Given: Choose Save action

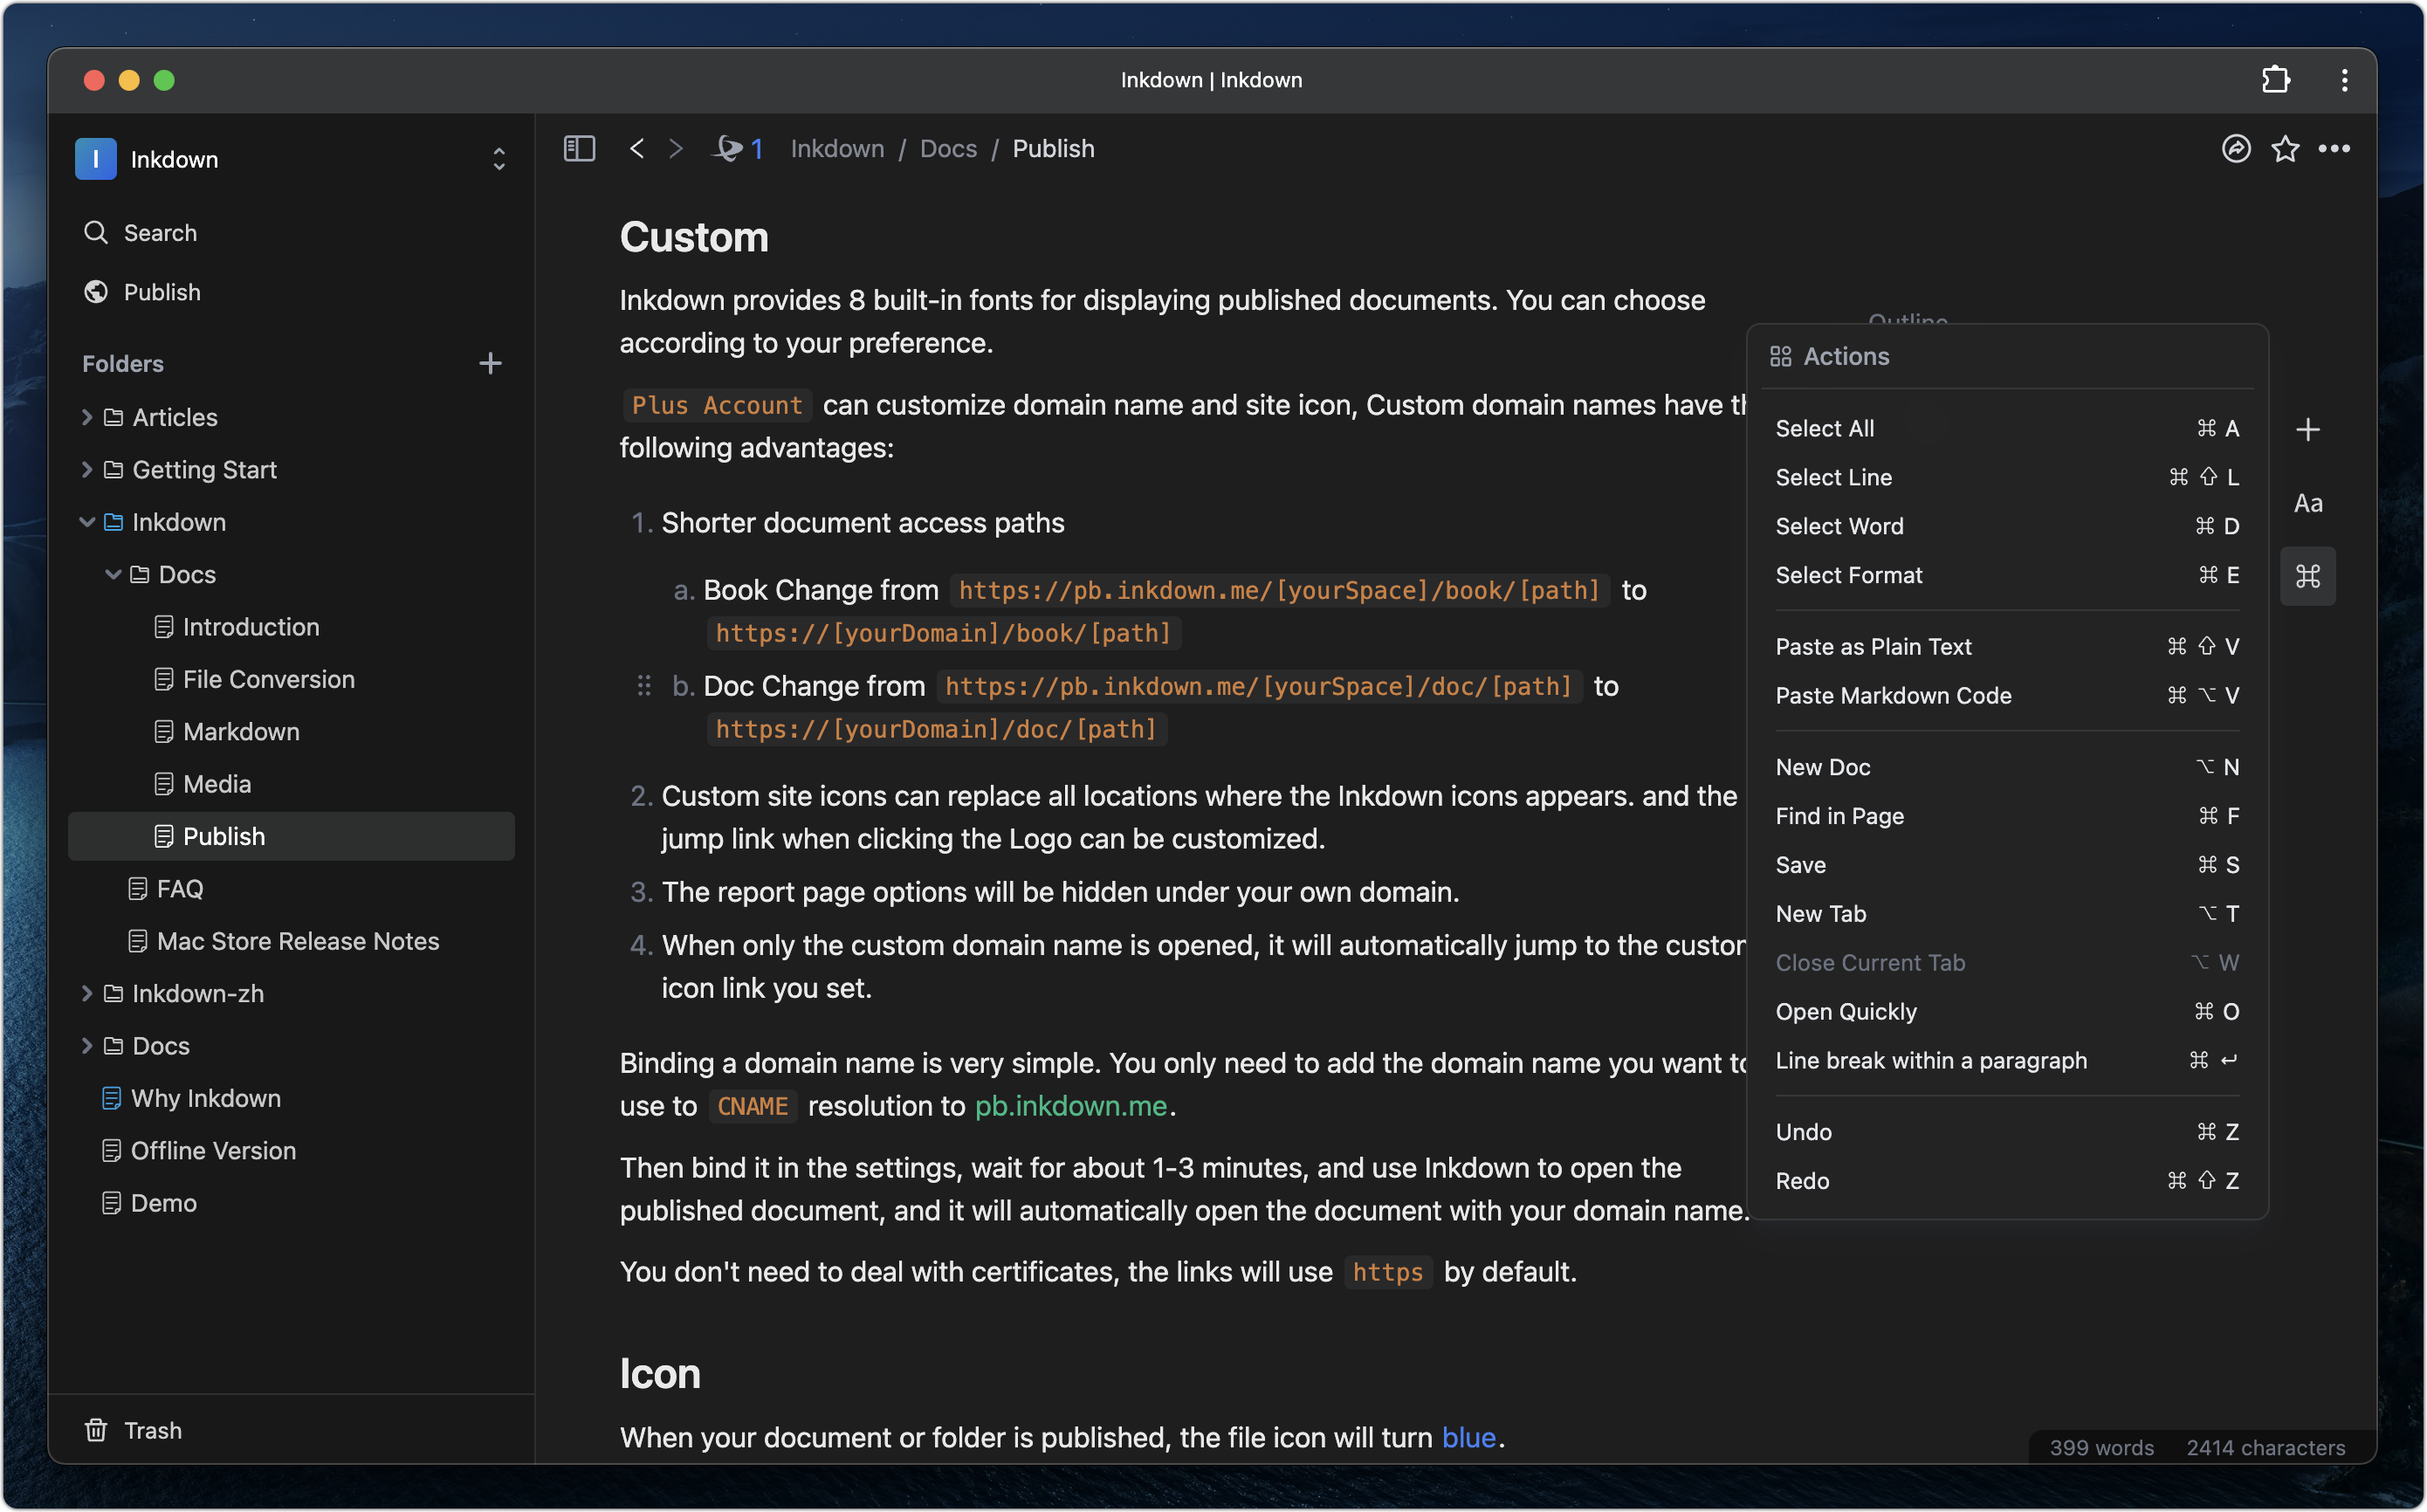Looking at the screenshot, I should click(2006, 865).
